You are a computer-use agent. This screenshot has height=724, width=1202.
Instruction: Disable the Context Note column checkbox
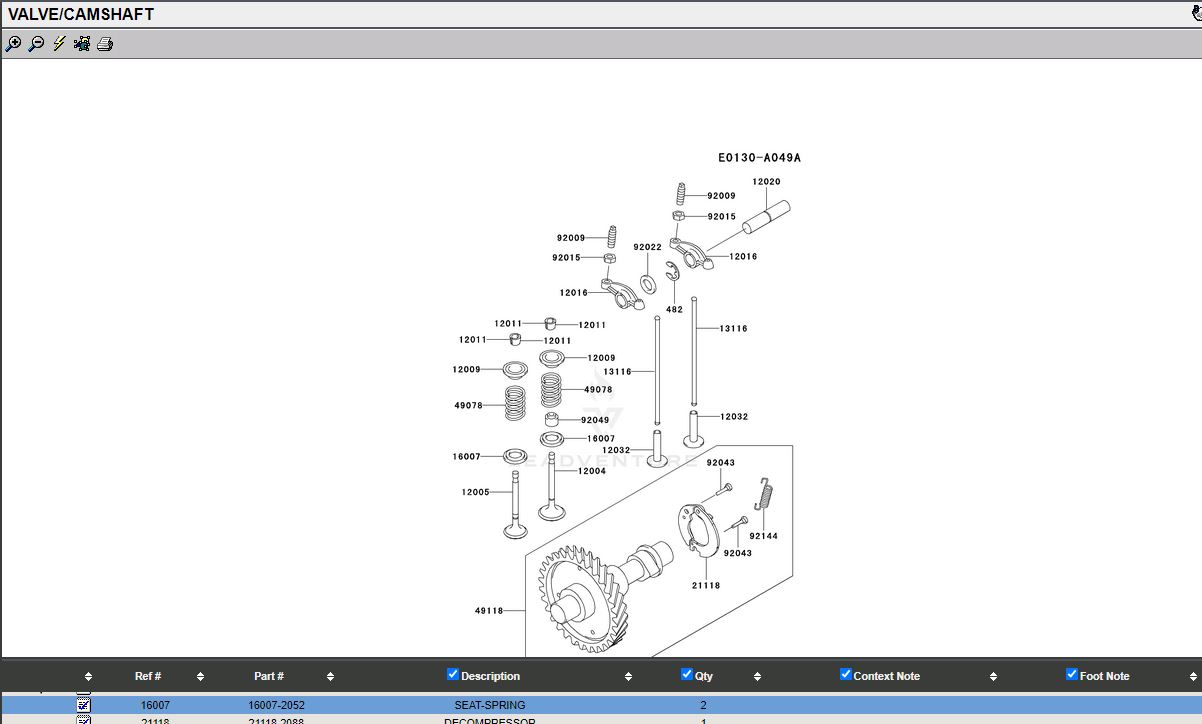tap(845, 675)
